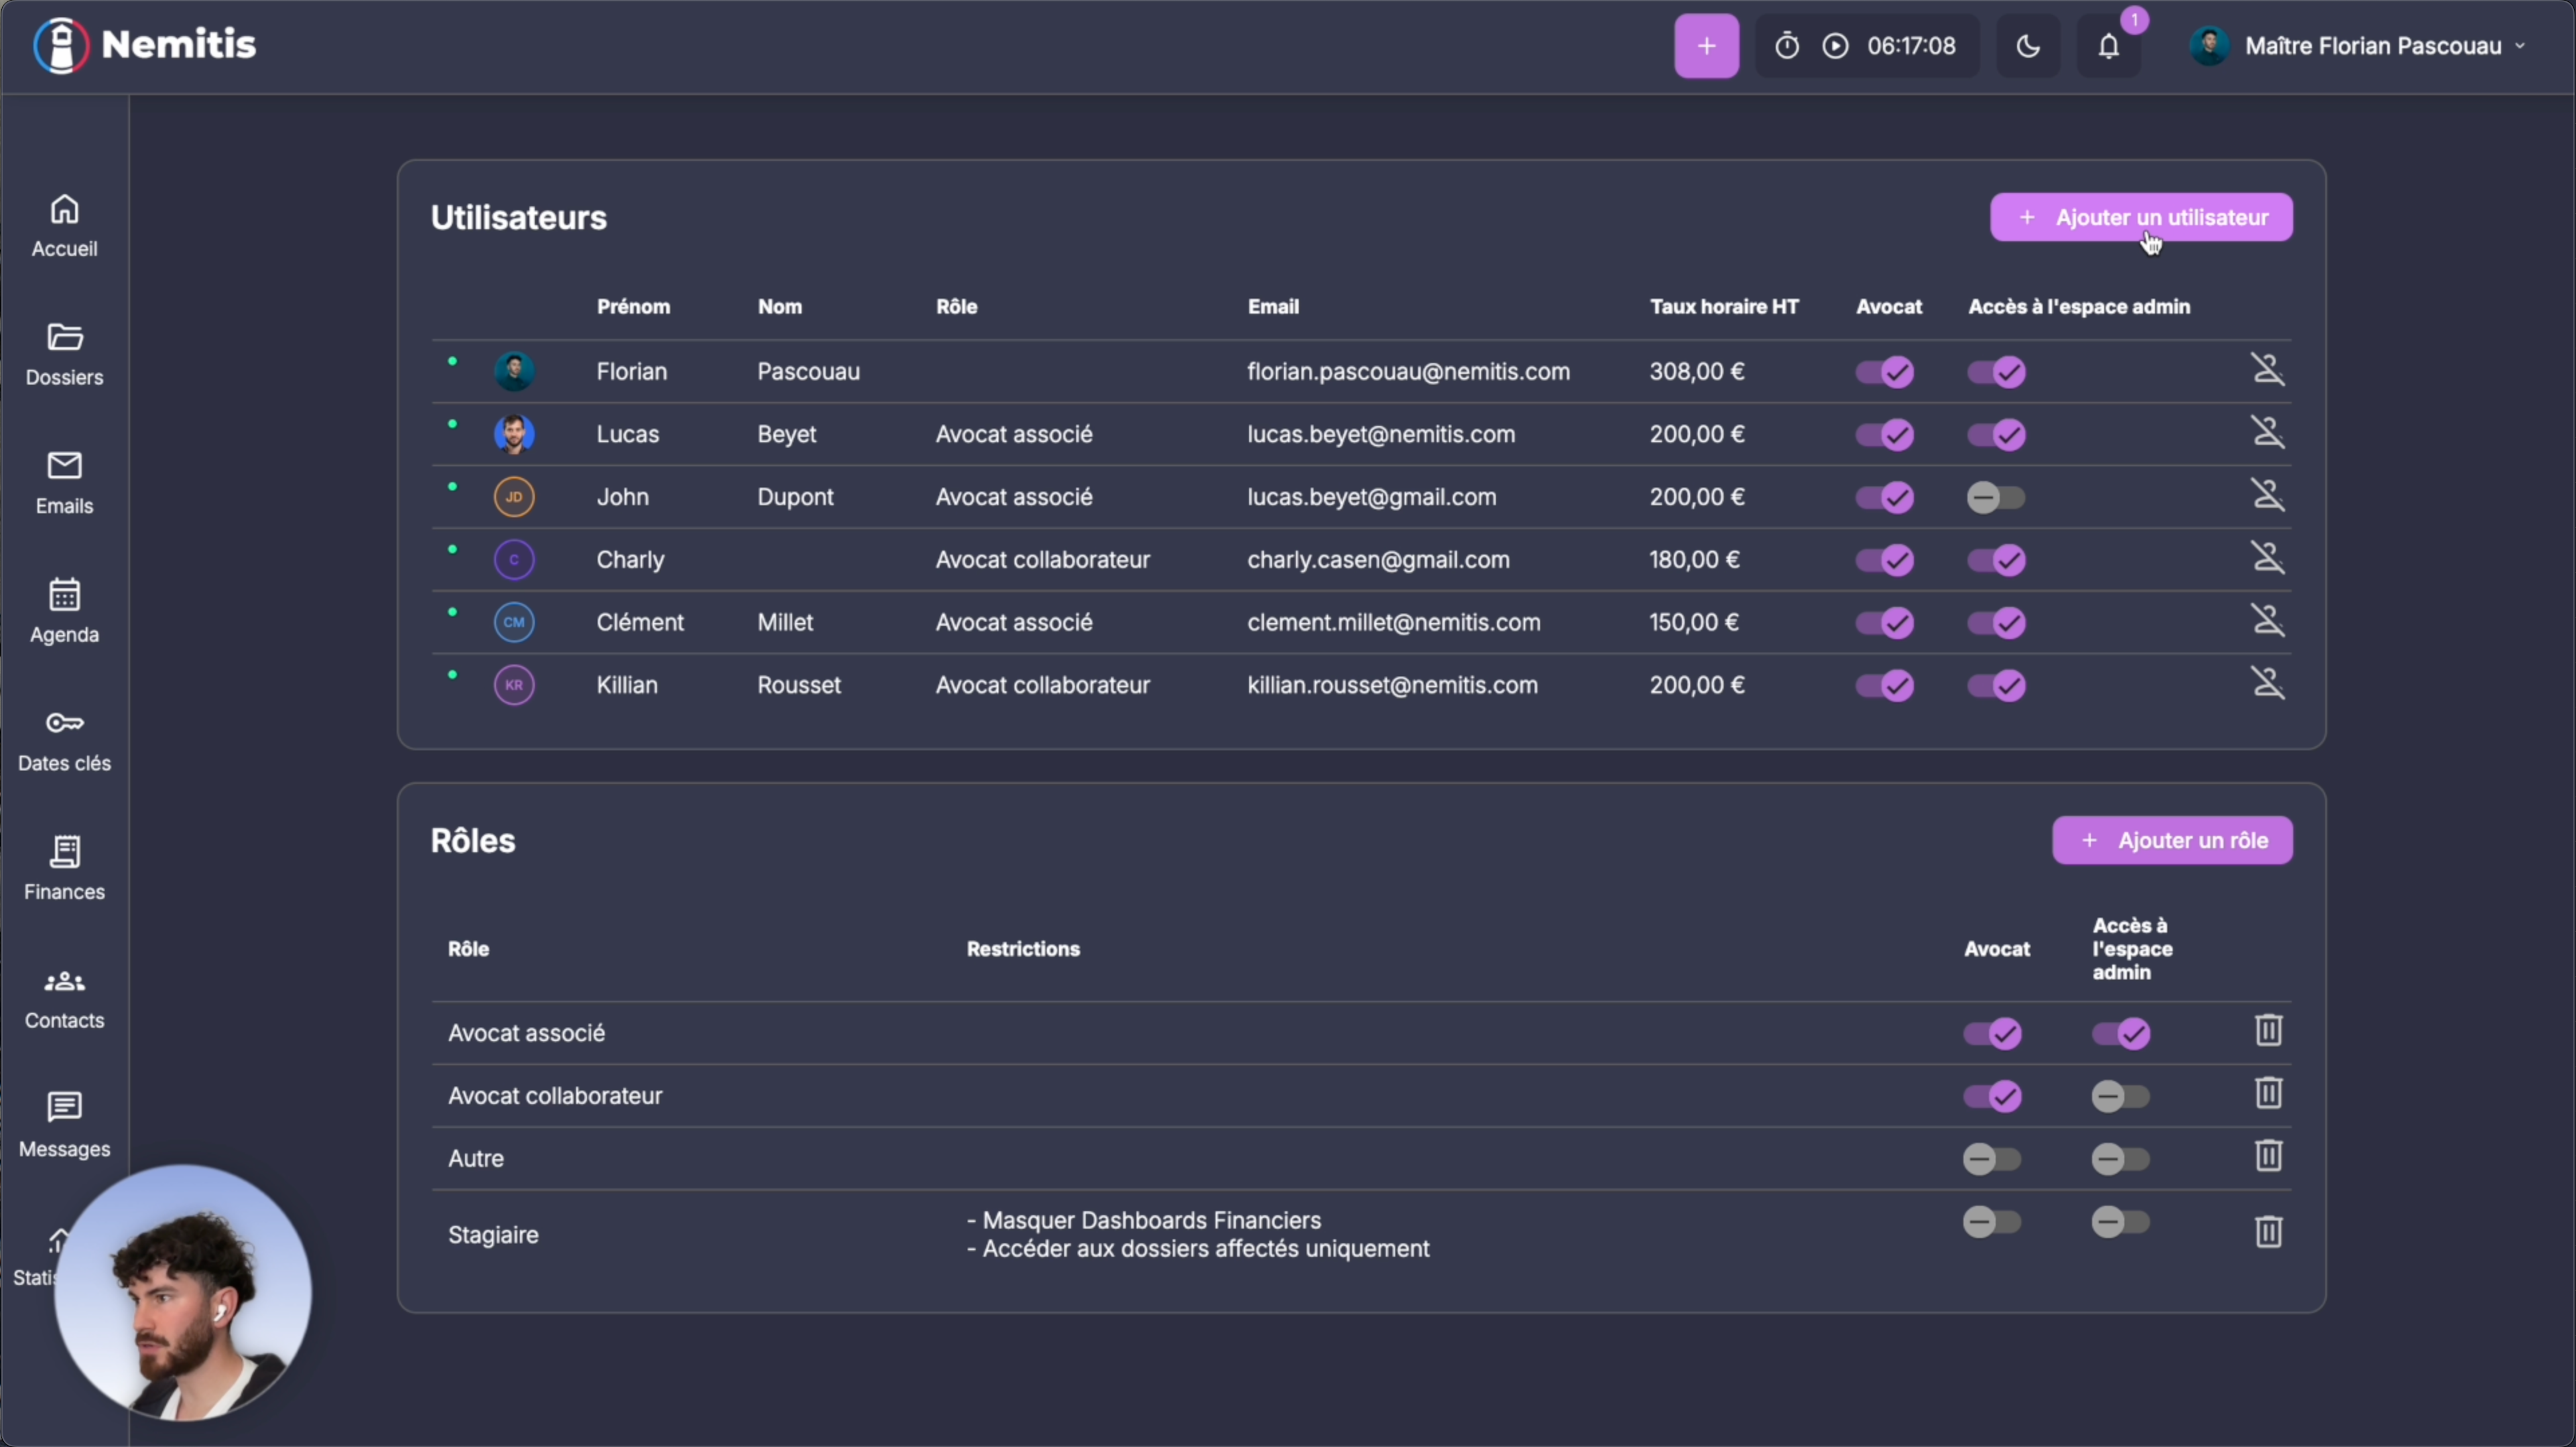Toggle admin access for Clément Millet
The width and height of the screenshot is (2576, 1447).
(1997, 623)
